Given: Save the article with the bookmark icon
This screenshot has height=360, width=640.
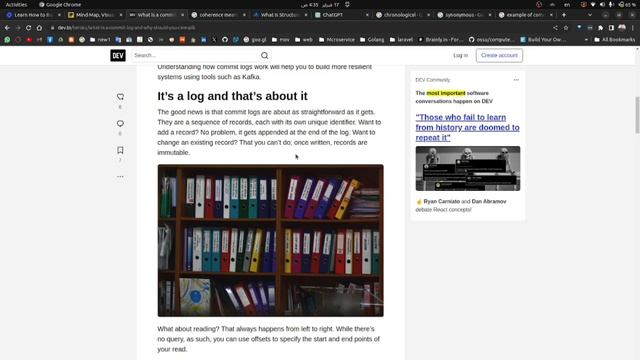Looking at the screenshot, I should click(120, 150).
